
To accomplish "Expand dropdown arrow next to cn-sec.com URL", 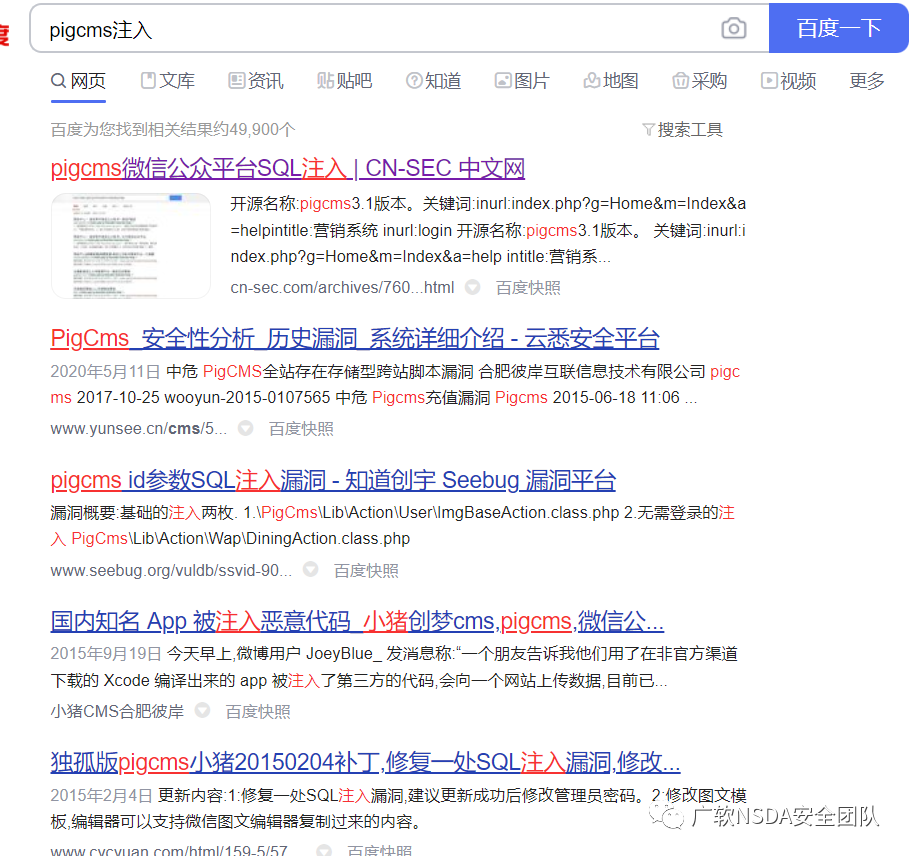I will (473, 287).
